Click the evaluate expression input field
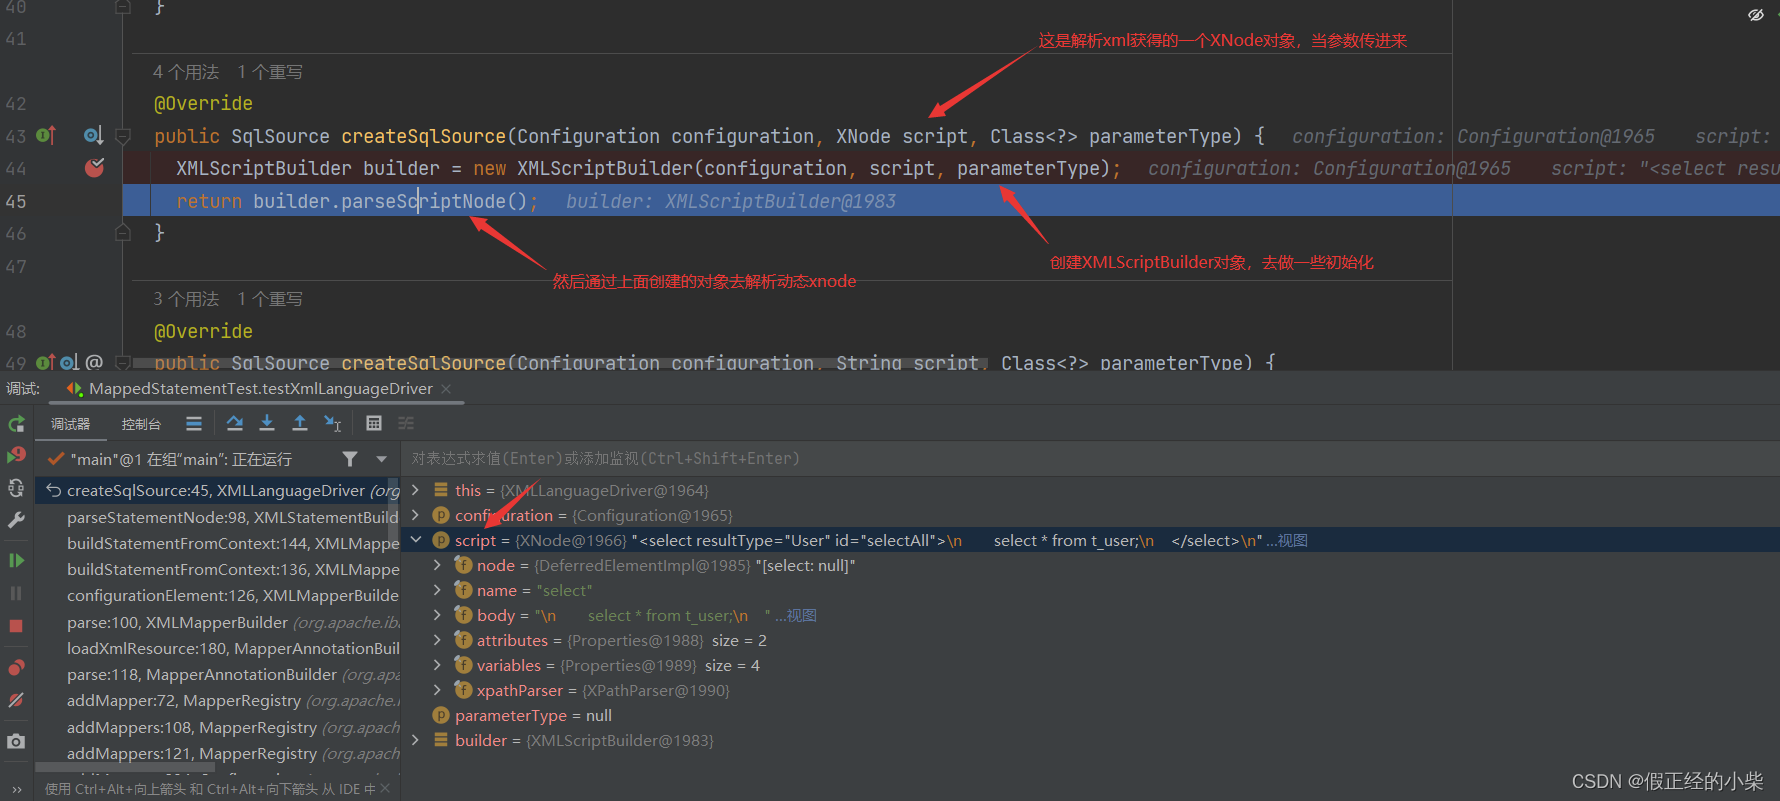The width and height of the screenshot is (1780, 801). coord(1090,459)
